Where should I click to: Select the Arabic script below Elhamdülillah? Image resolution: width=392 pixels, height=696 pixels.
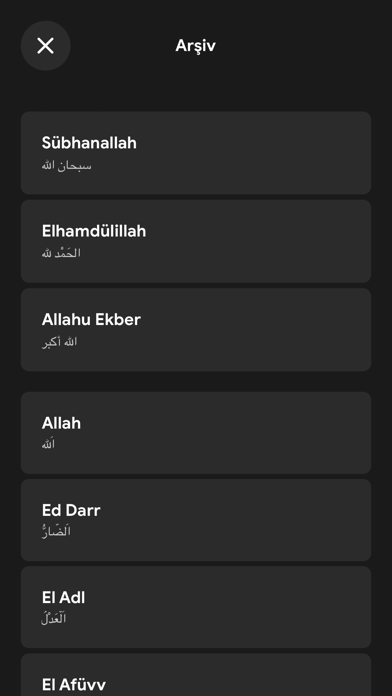click(61, 253)
